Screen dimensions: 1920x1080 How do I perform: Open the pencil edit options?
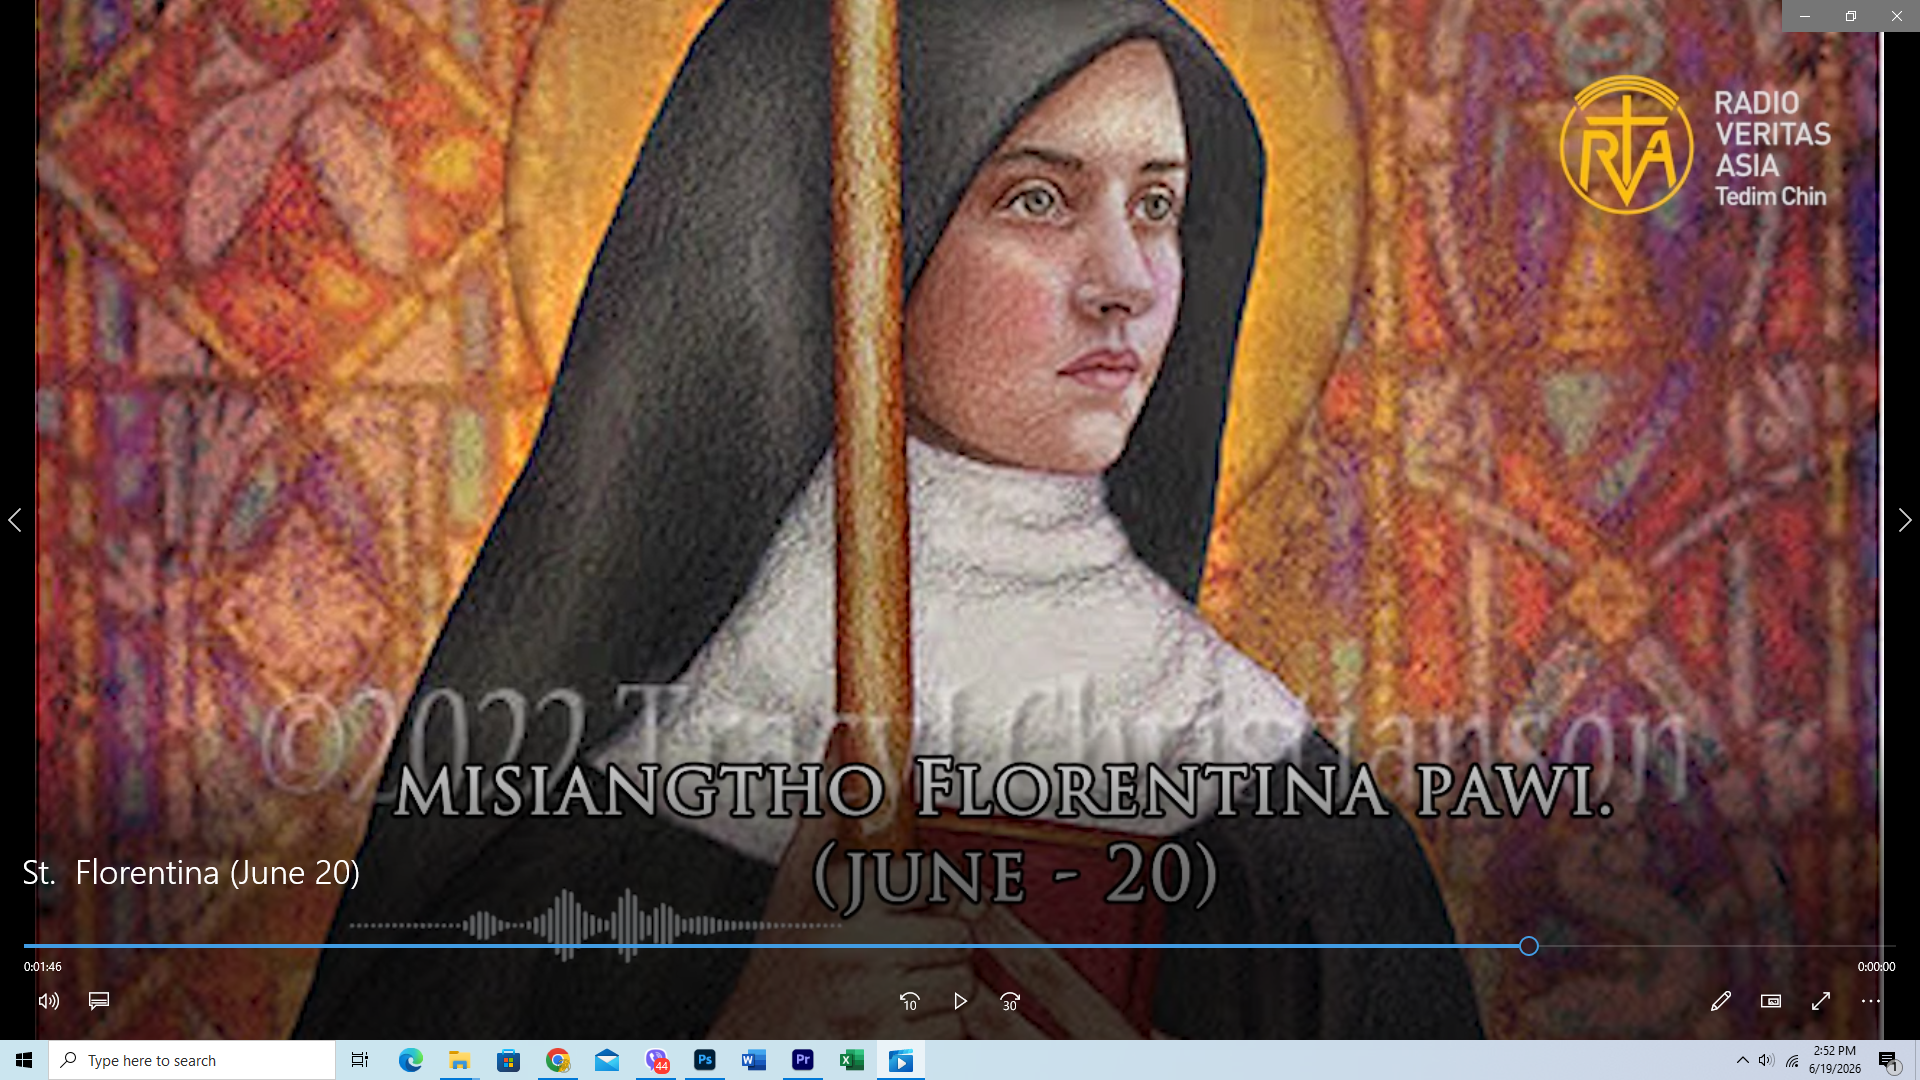point(1721,1001)
